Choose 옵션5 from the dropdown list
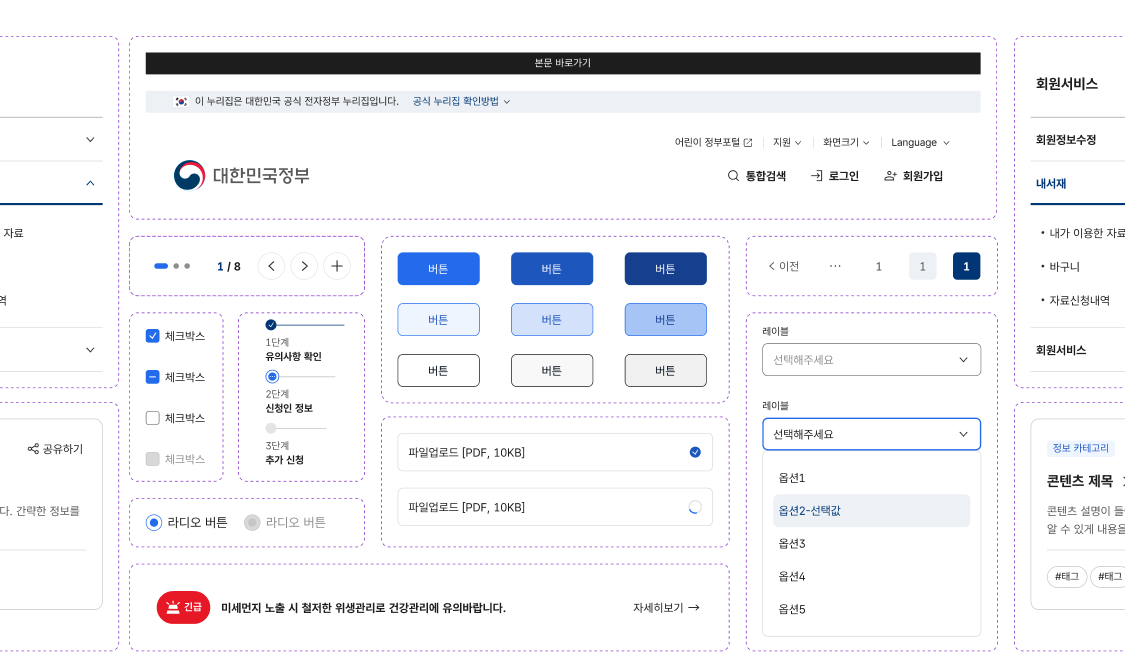The width and height of the screenshot is (1125, 660). (871, 609)
